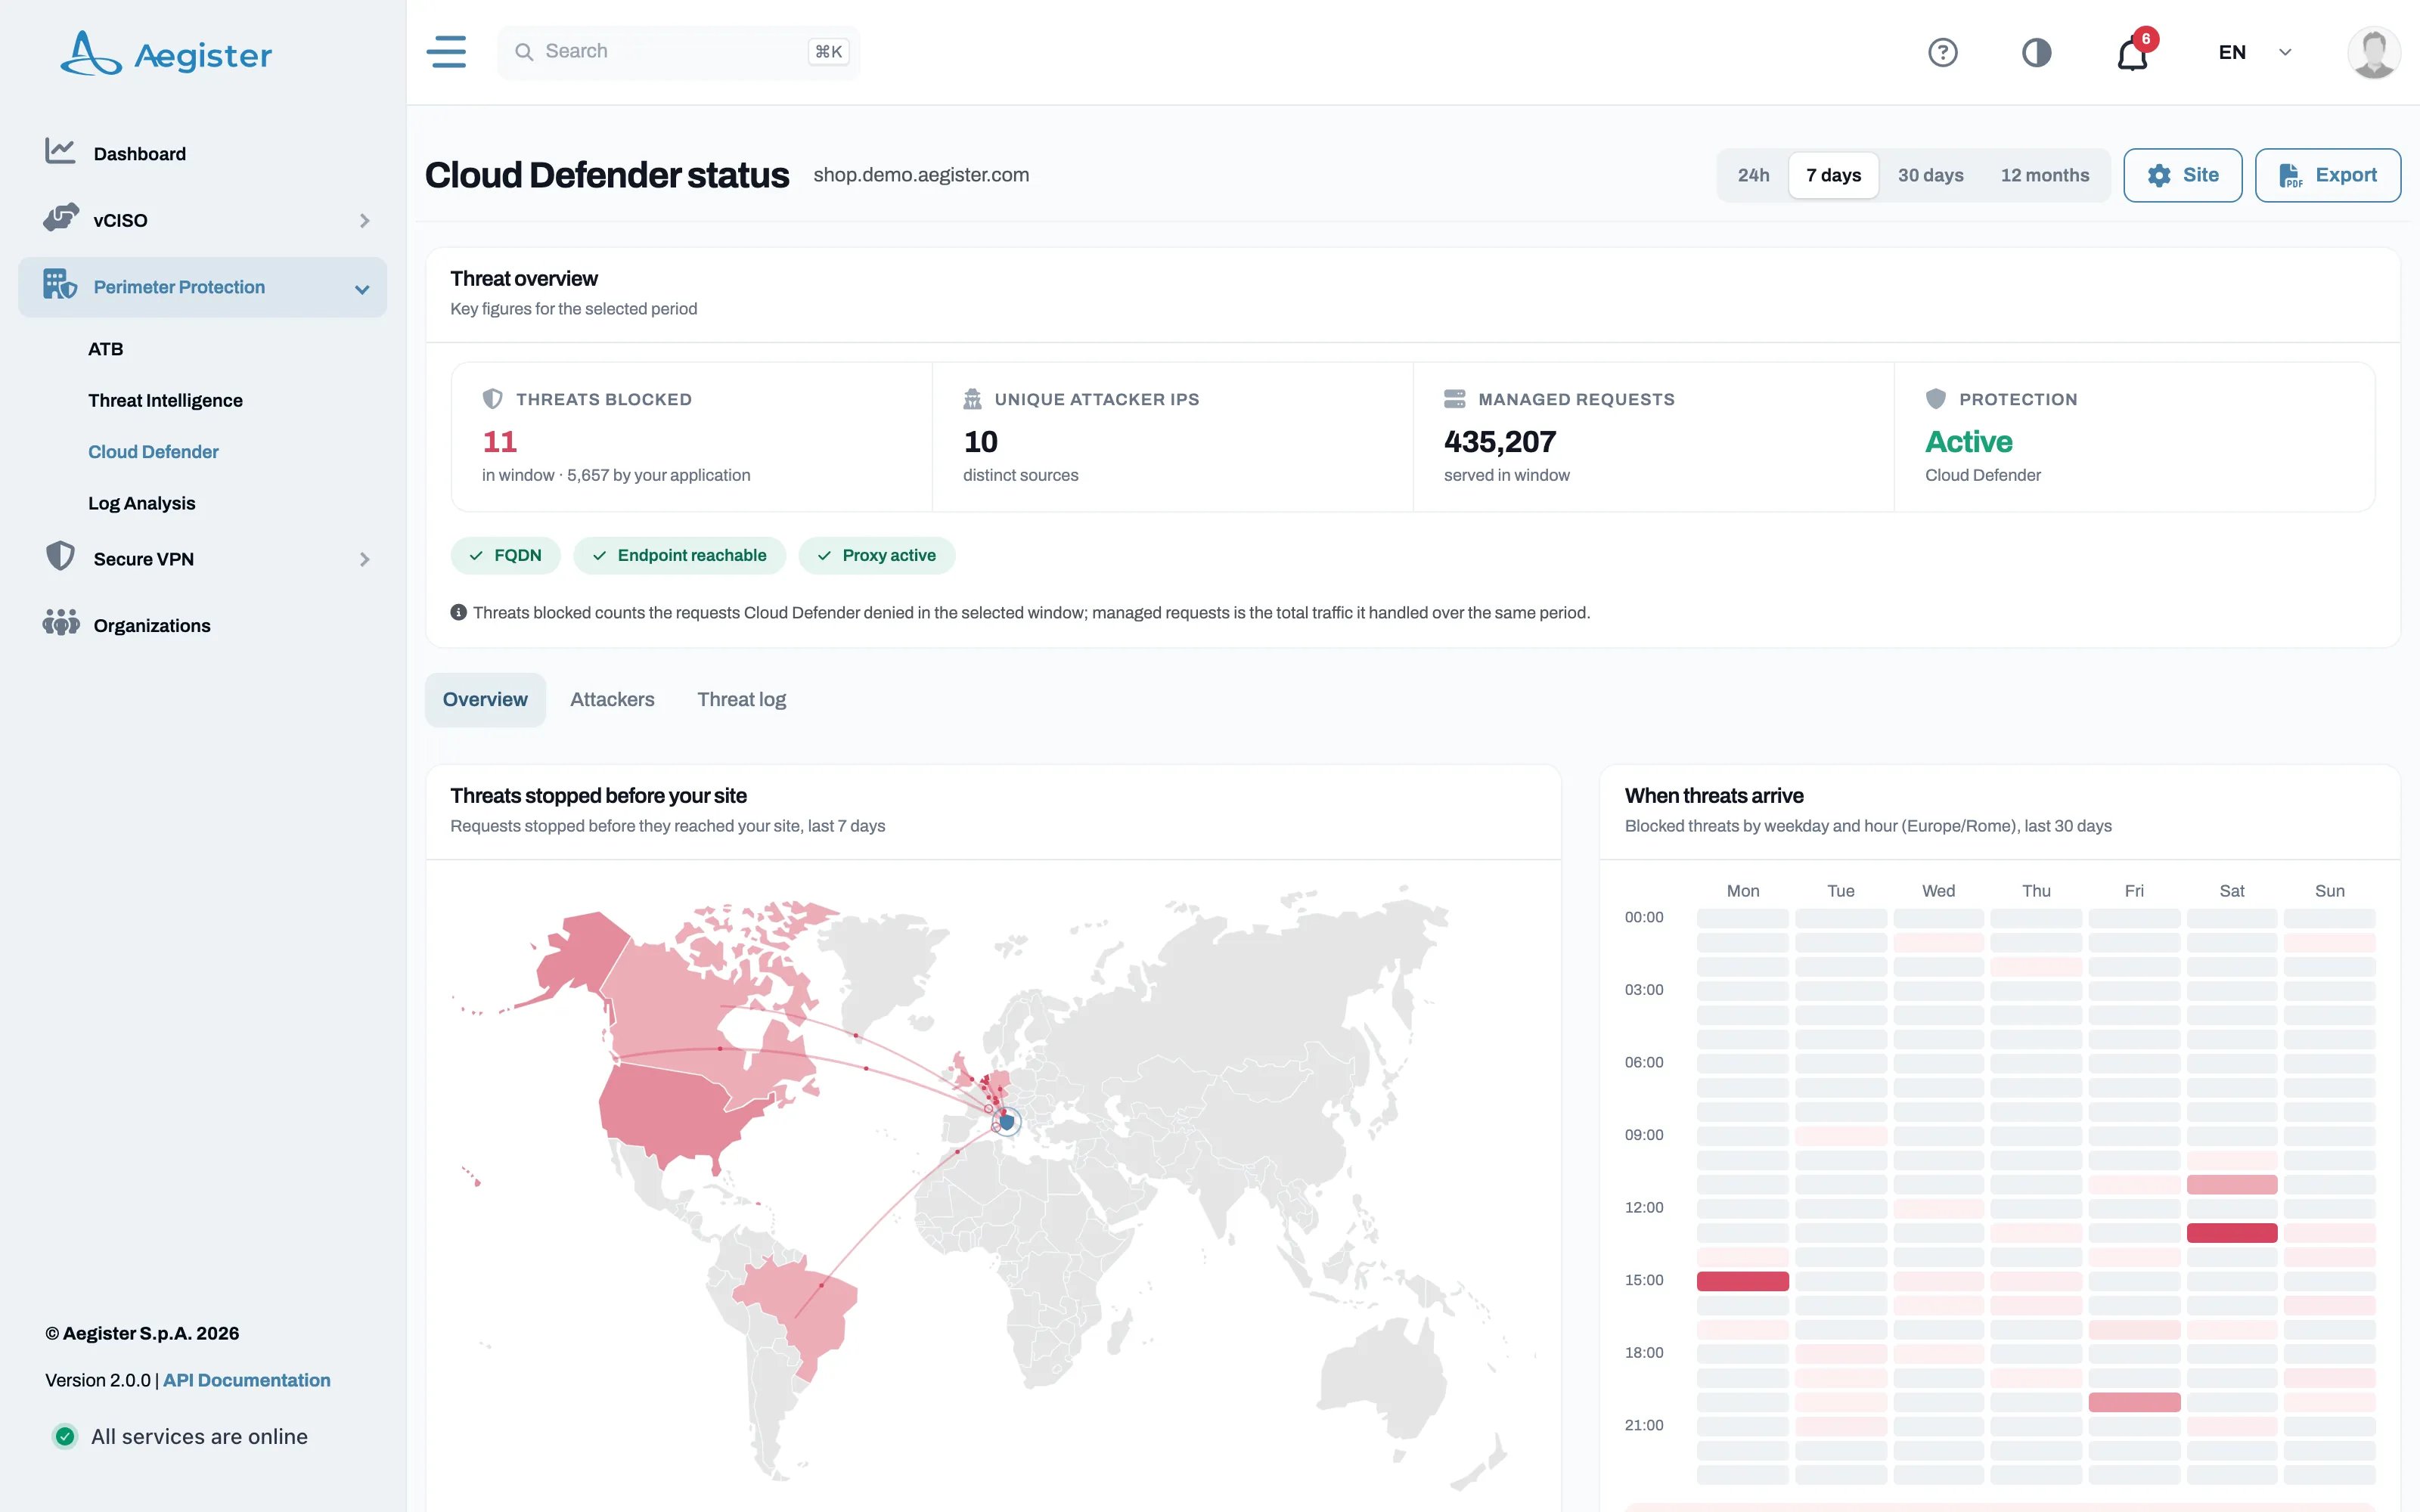Click the Aegister logo
Screen dimensions: 2420x1512
click(166, 53)
